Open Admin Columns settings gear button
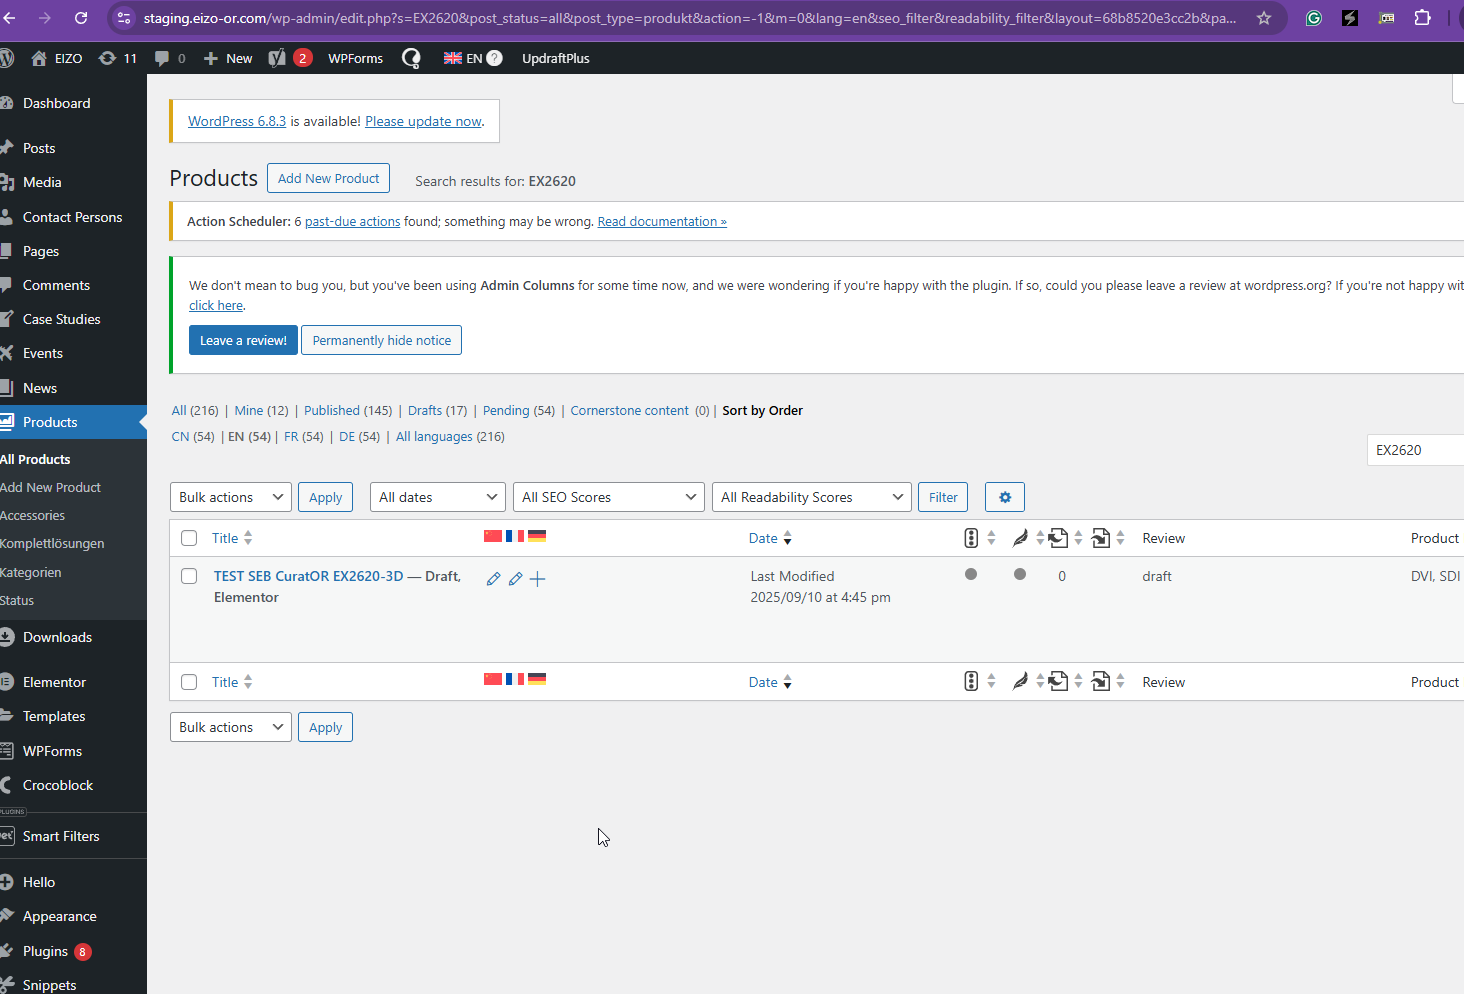 coord(1005,497)
